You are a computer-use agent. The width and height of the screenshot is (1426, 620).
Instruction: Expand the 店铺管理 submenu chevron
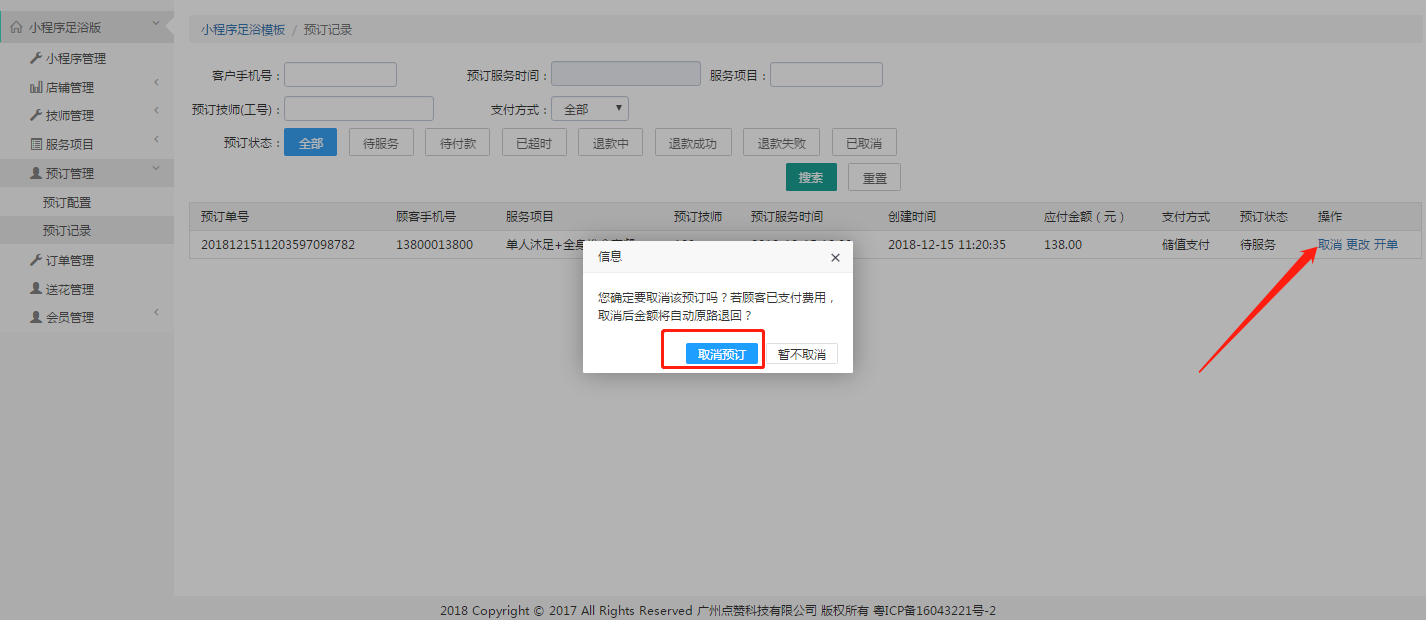pyautogui.click(x=156, y=82)
